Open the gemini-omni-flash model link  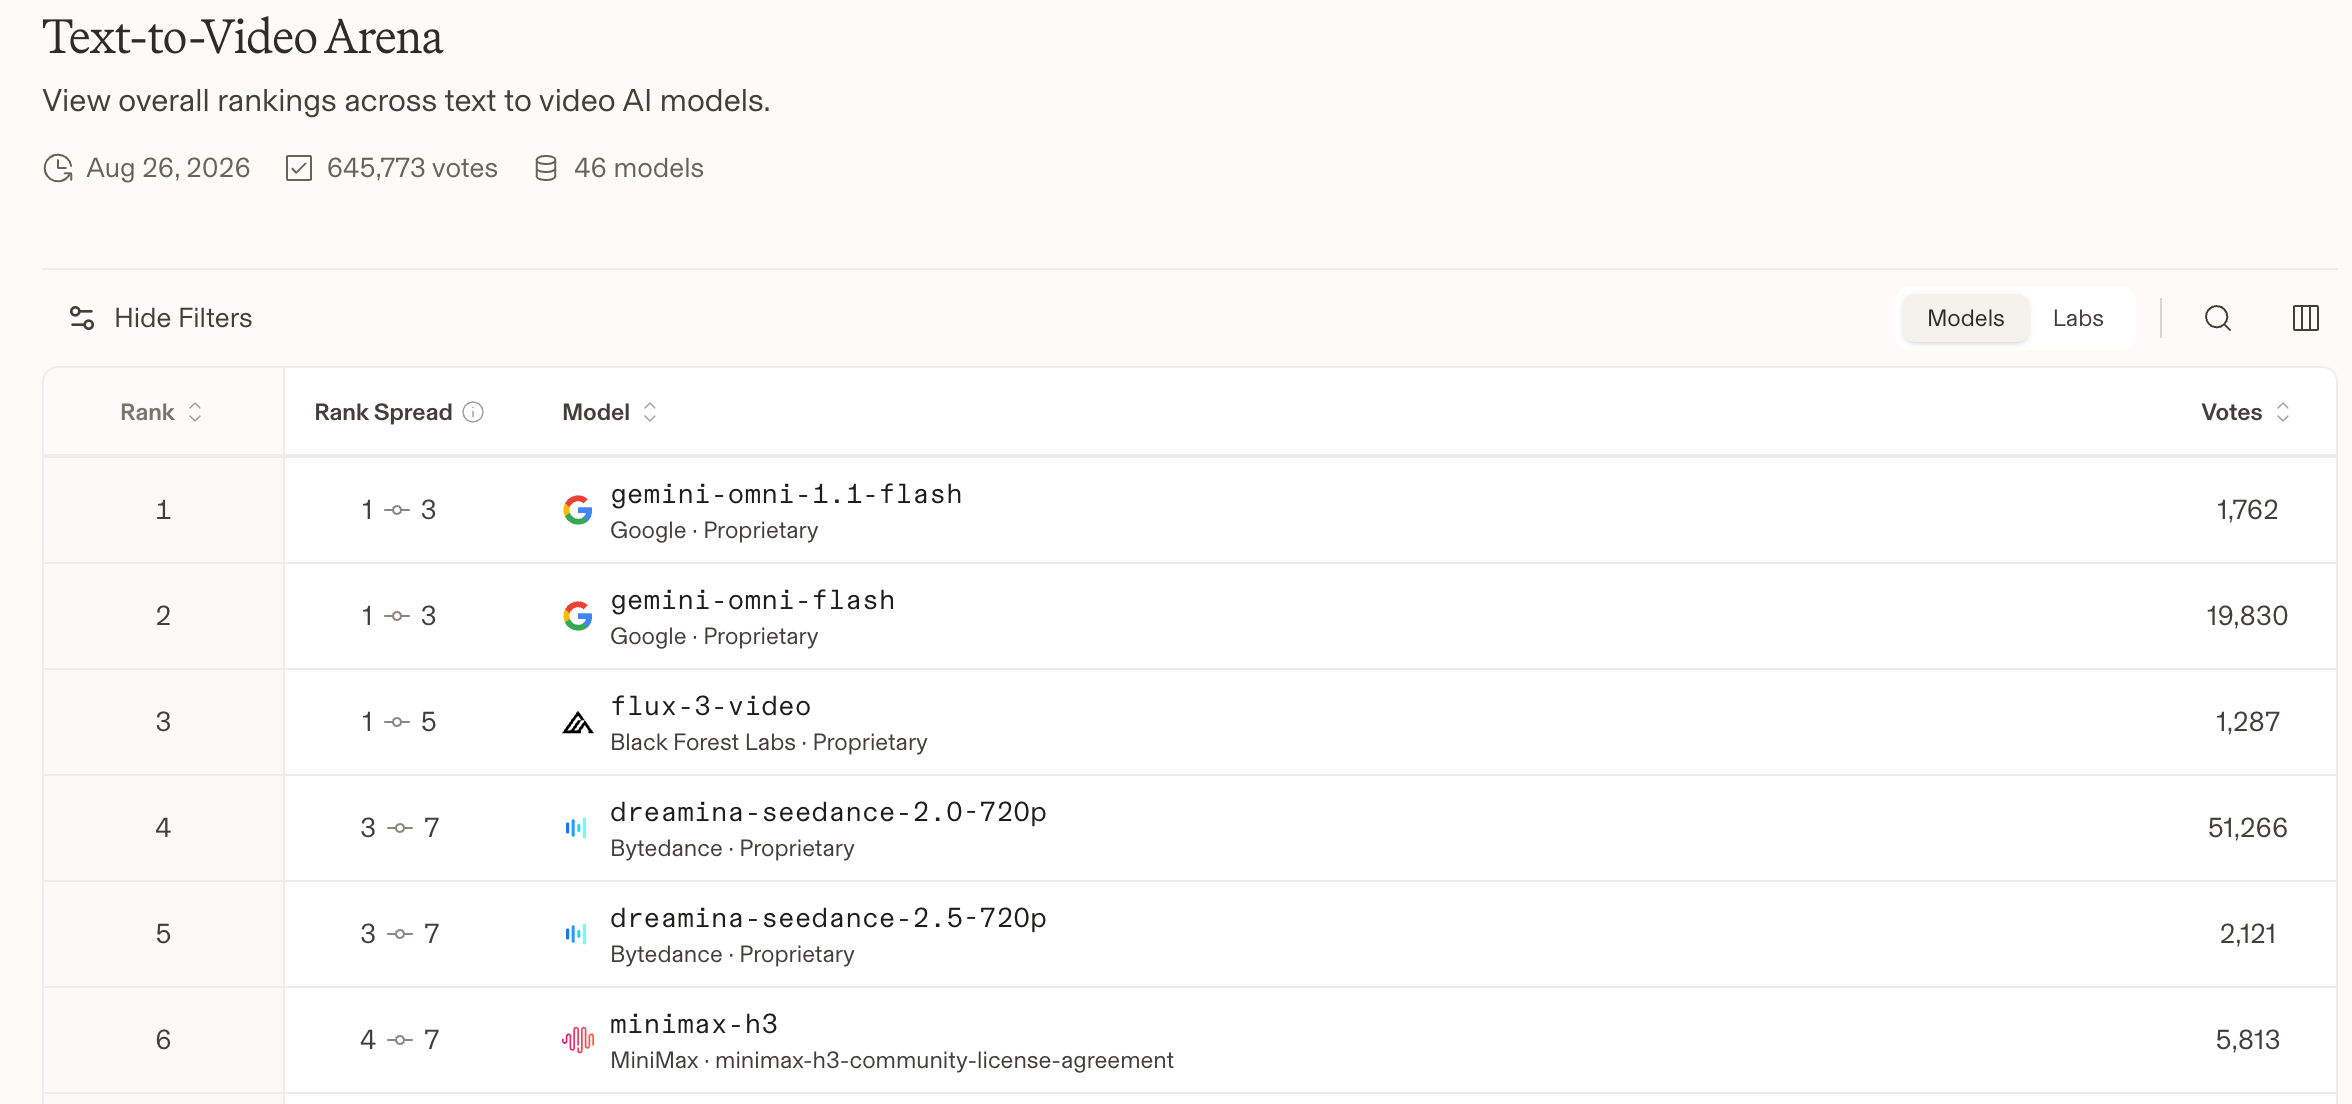tap(752, 600)
